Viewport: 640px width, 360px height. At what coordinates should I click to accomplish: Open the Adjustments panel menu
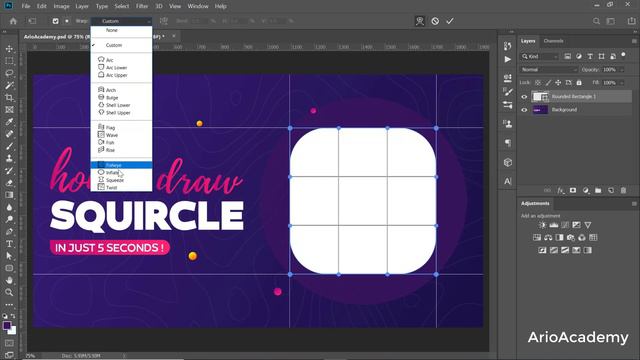[634, 203]
